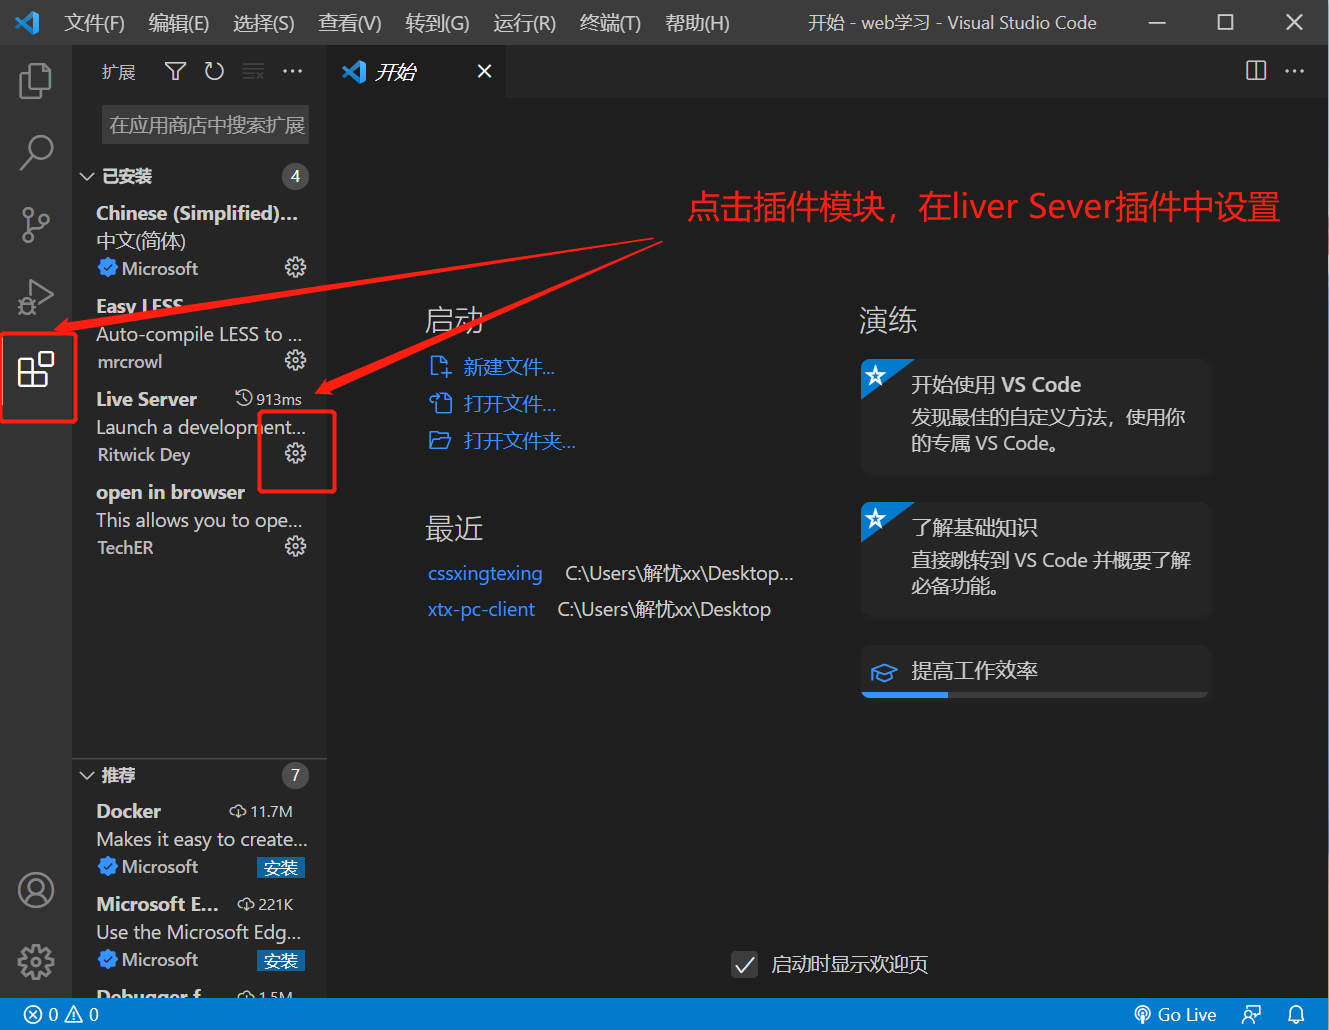
Task: Open recent folder xtx-pc-client
Action: click(x=481, y=609)
